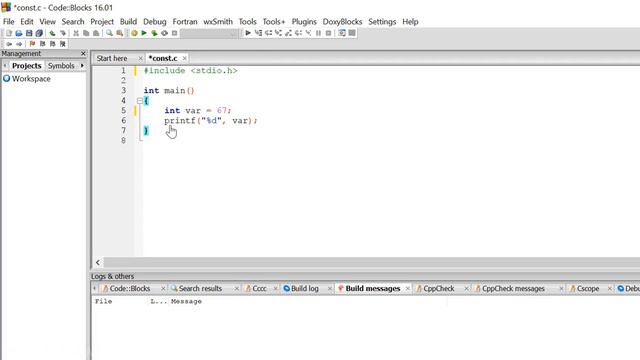
Task: Open the Search menu
Action: click(73, 22)
